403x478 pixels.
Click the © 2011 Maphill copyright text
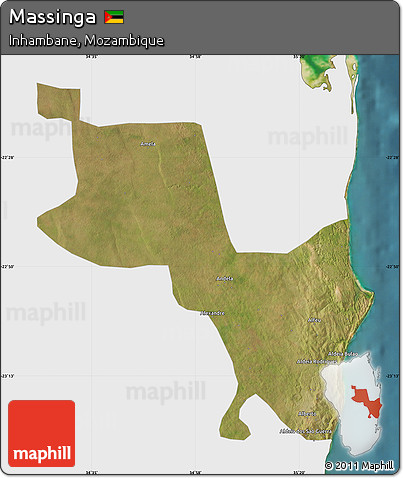[x=359, y=465]
